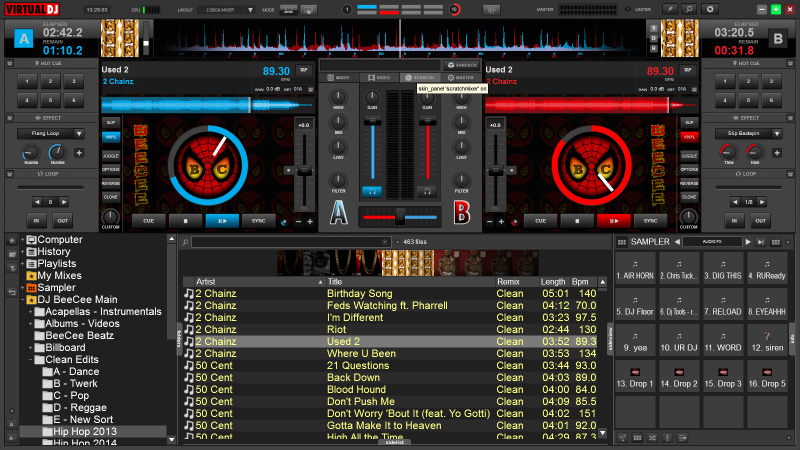Viewport: 800px width, 450px height.
Task: Click CUE button on deck A
Action: point(148,221)
